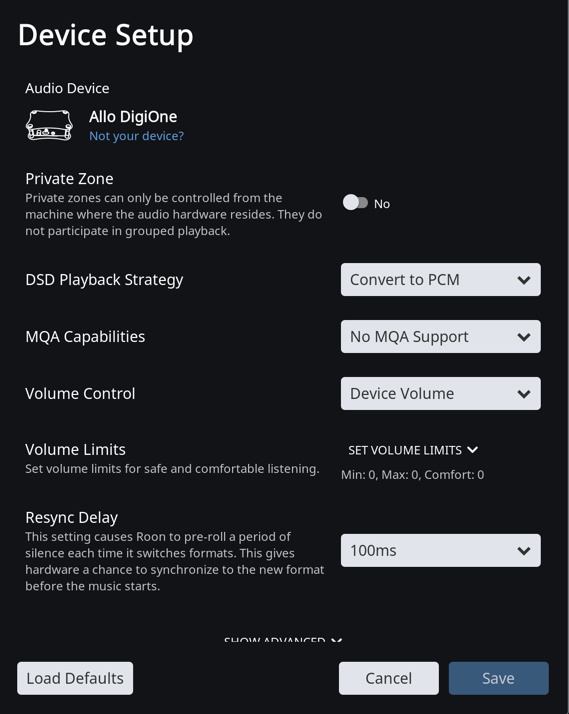Click the Load Defaults button
569x714 pixels.
pos(75,678)
